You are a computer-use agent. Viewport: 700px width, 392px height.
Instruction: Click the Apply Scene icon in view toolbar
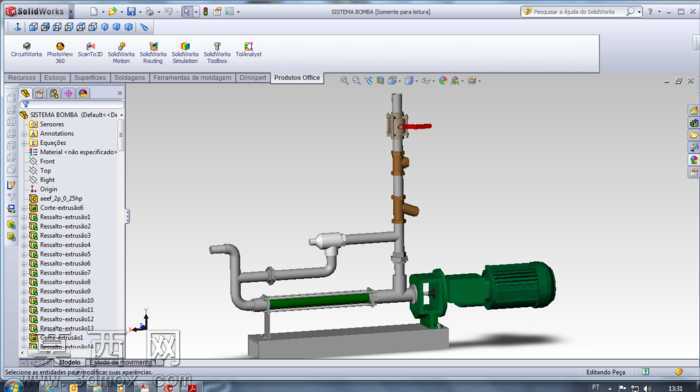click(455, 81)
